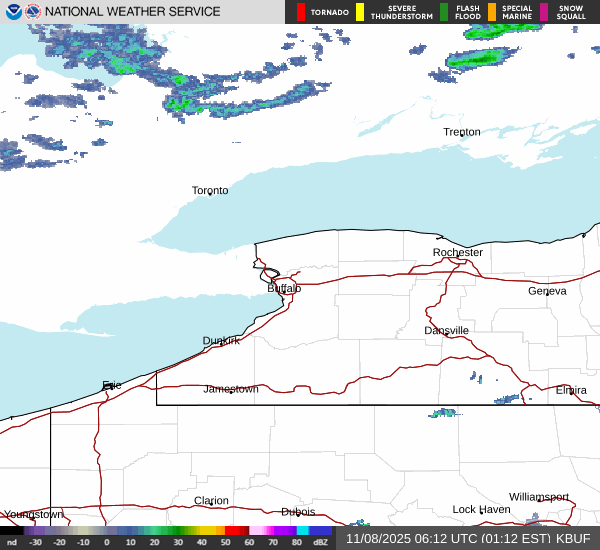
Task: Click the NOAA logo in the header
Action: point(12,12)
